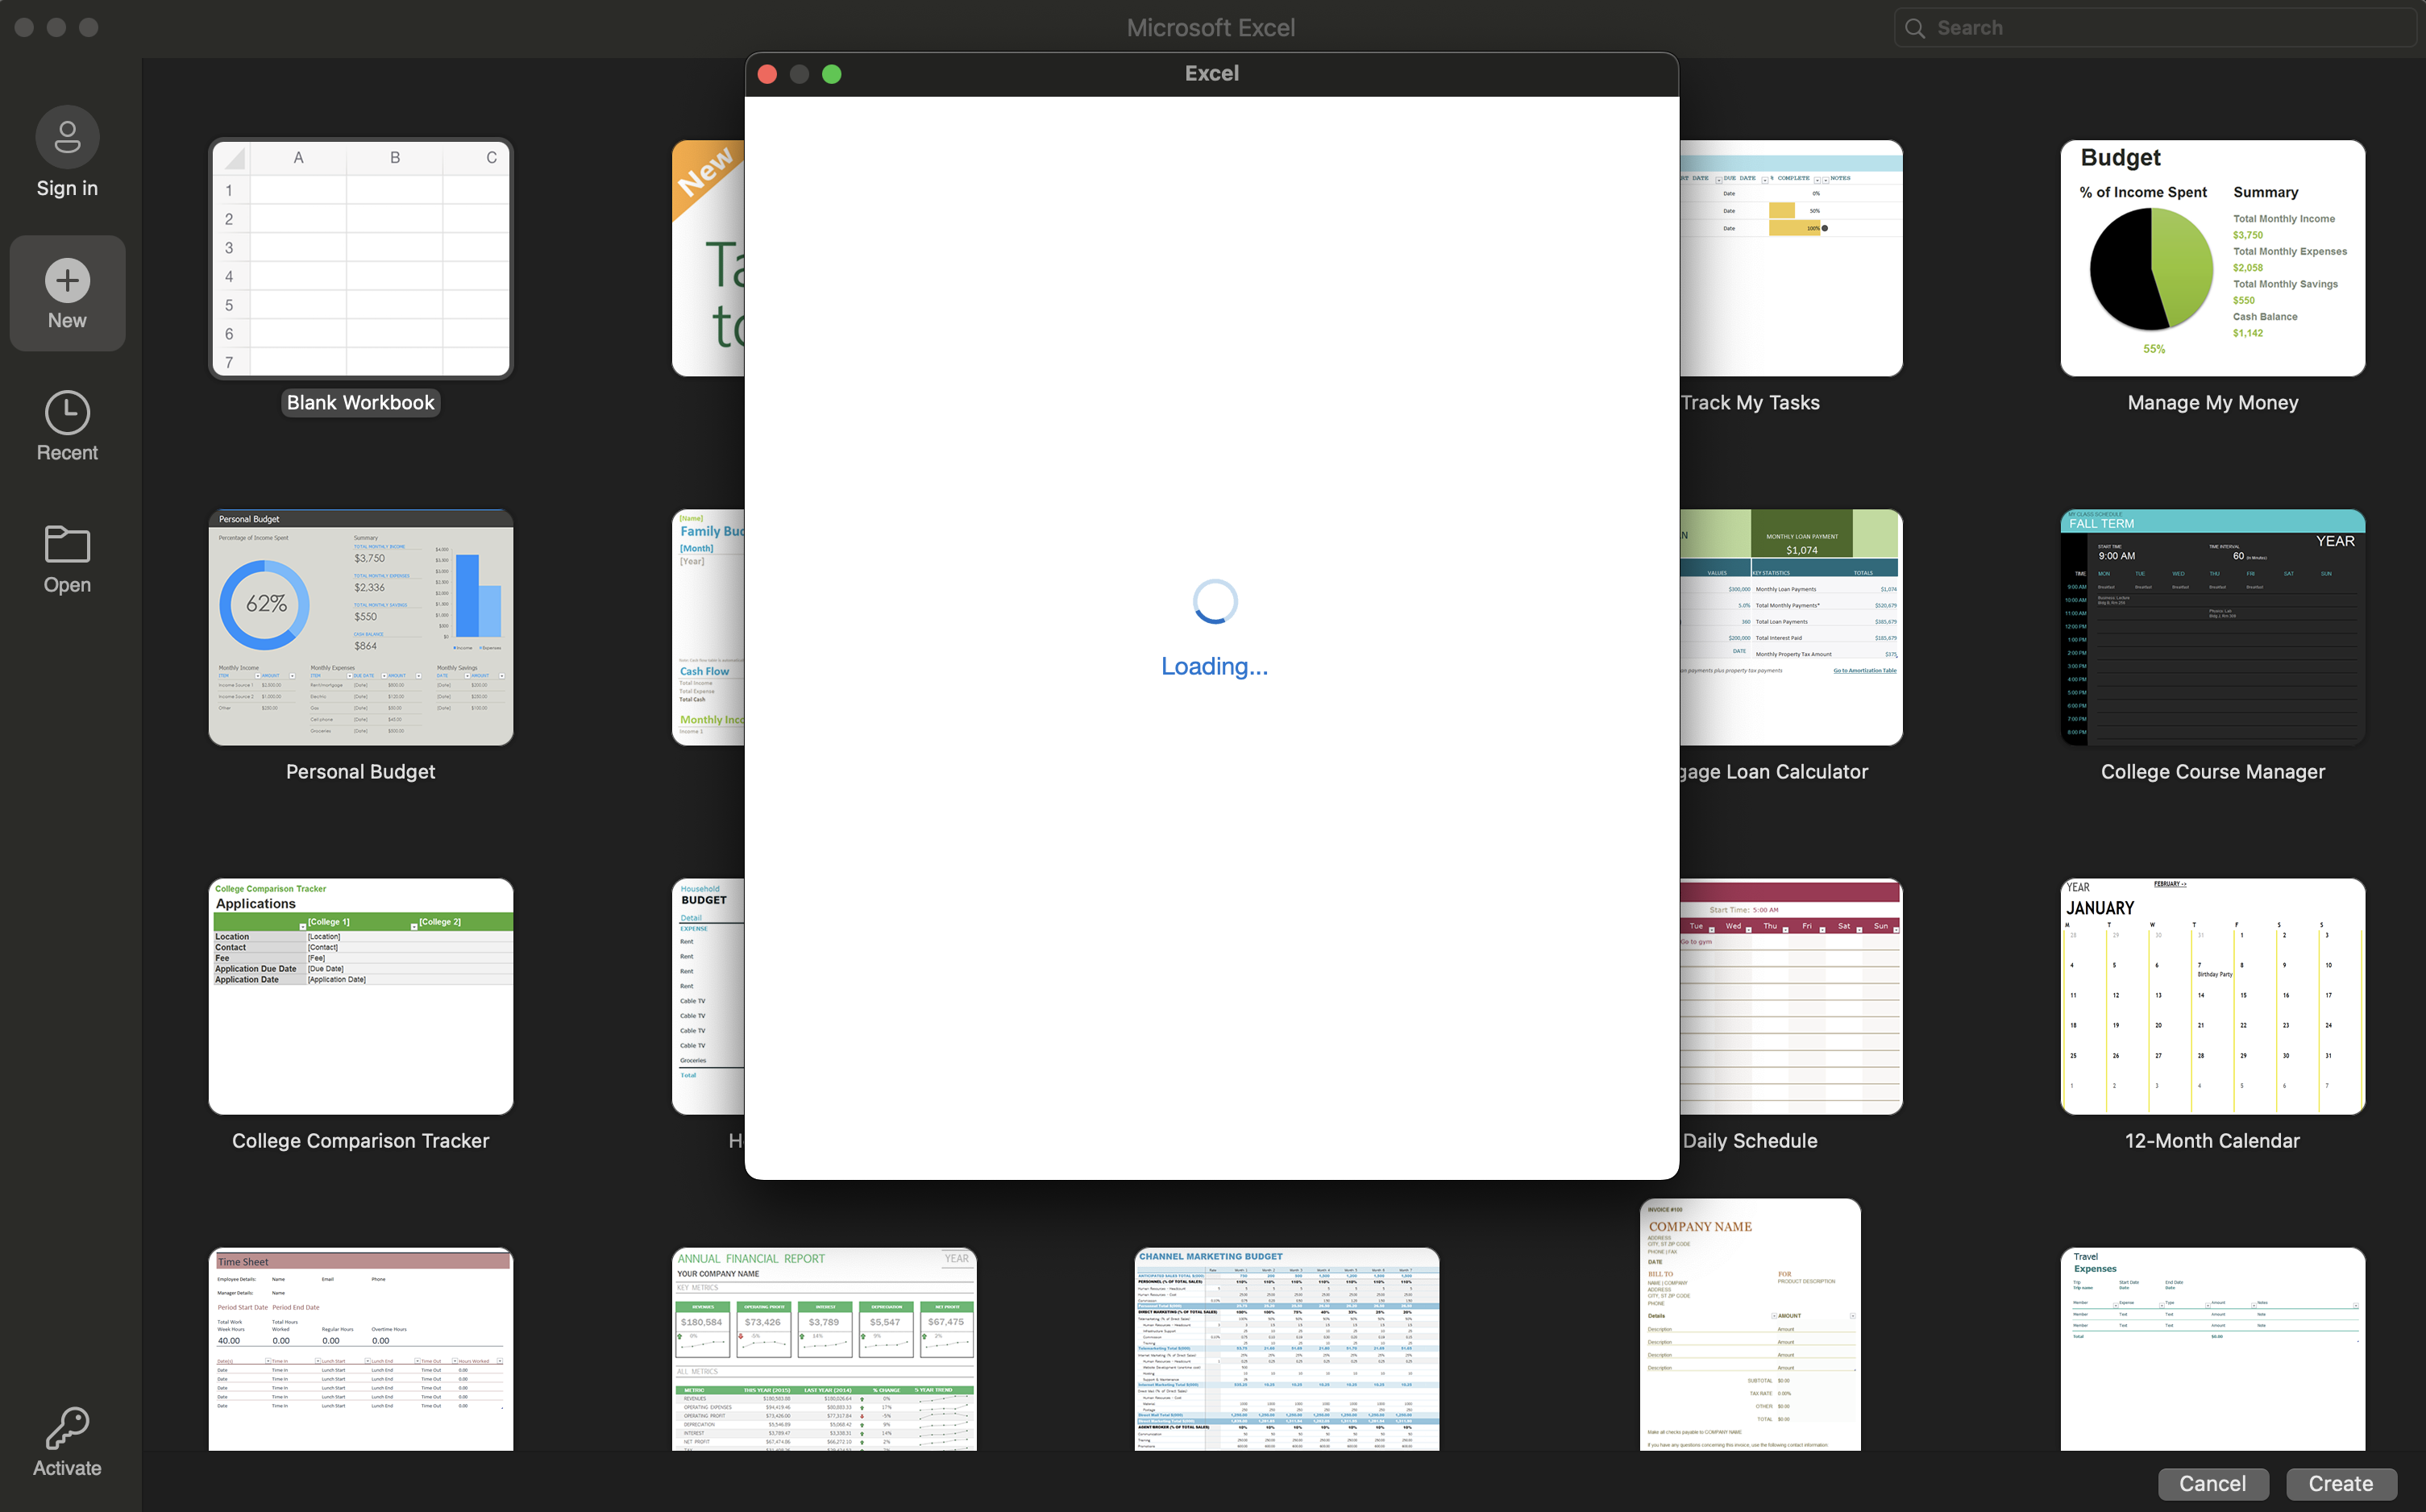The height and width of the screenshot is (1512, 2426).
Task: Click the Create button
Action: point(2340,1483)
